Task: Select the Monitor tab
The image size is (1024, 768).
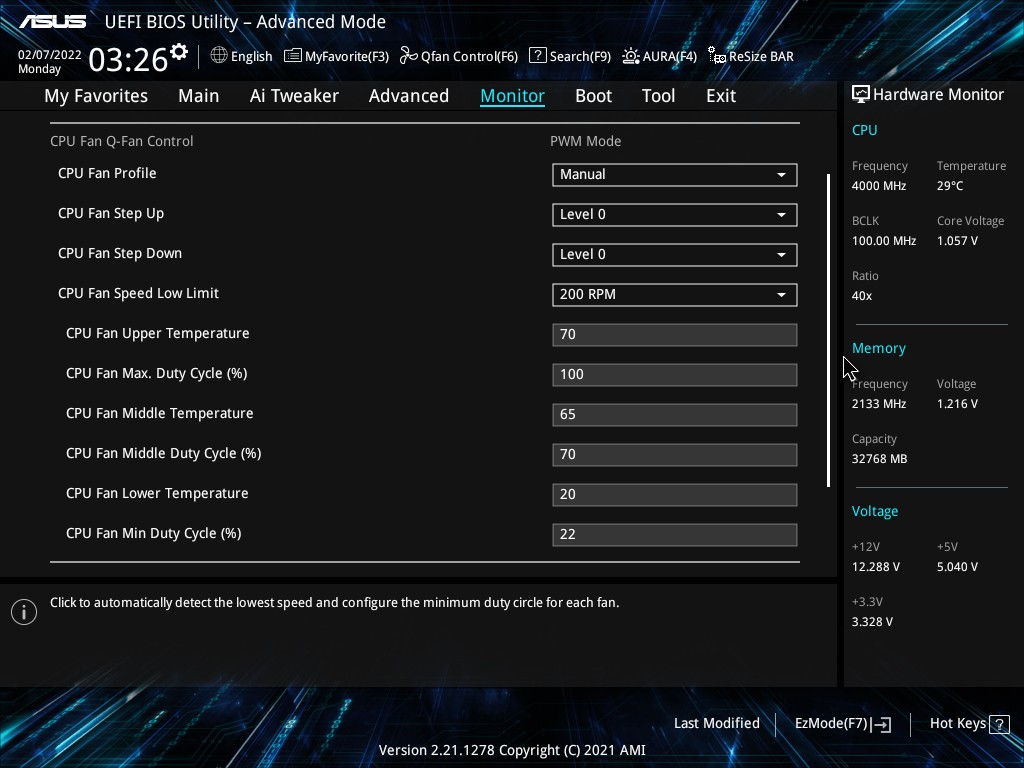Action: coord(513,96)
